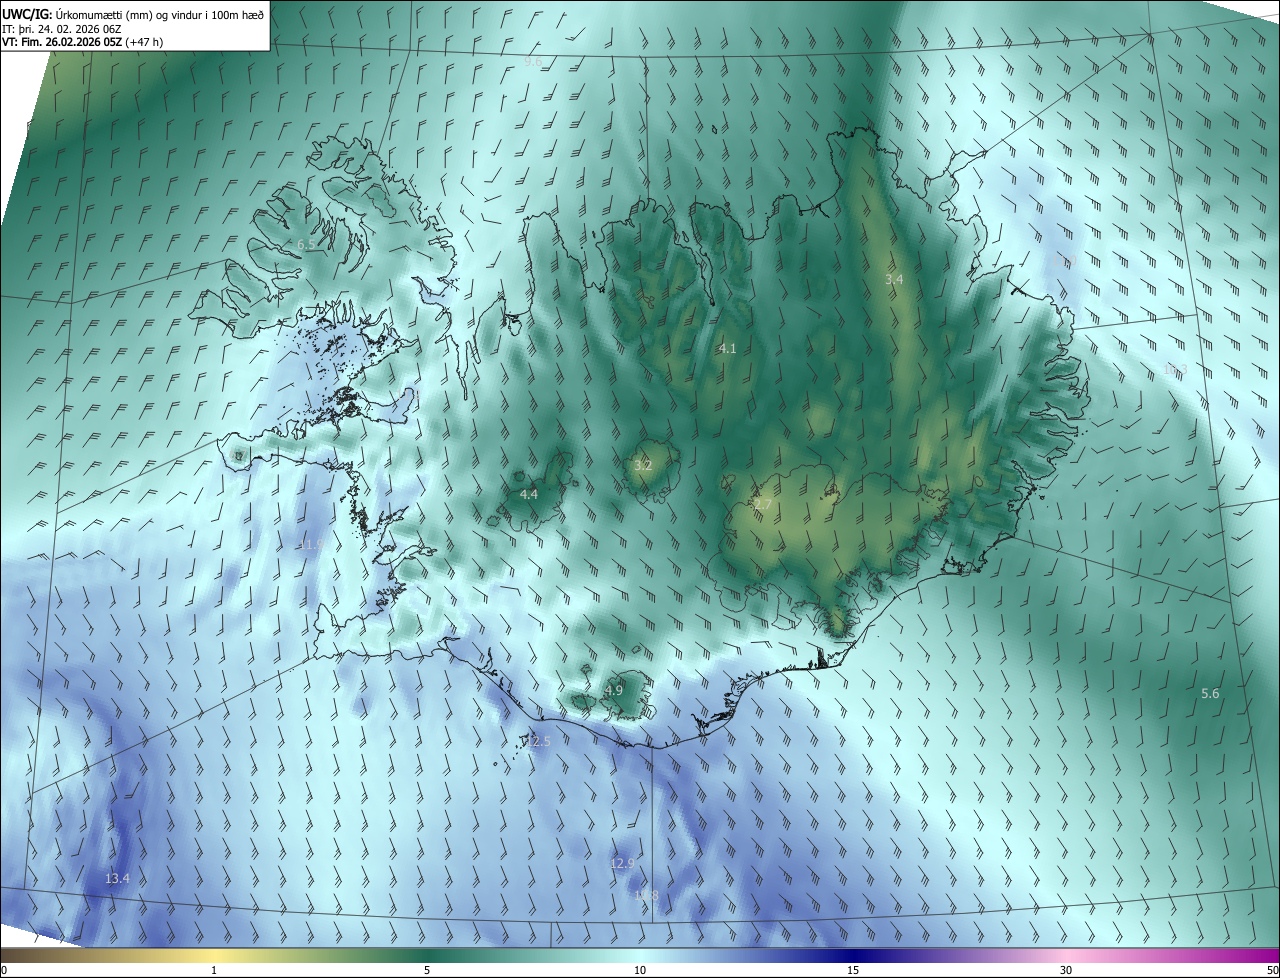Click the 'VT: Fim. 26.02.2026 05Z (+47 h)' line

coord(83,42)
